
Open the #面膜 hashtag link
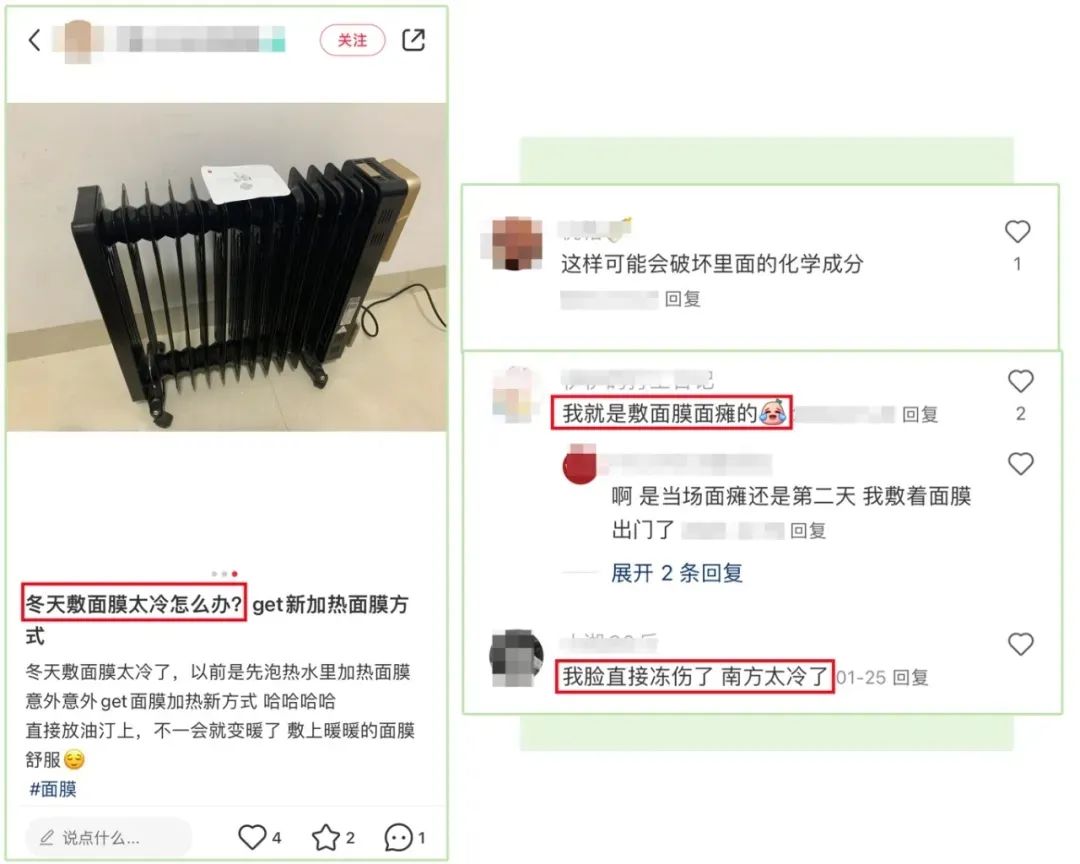tap(53, 789)
